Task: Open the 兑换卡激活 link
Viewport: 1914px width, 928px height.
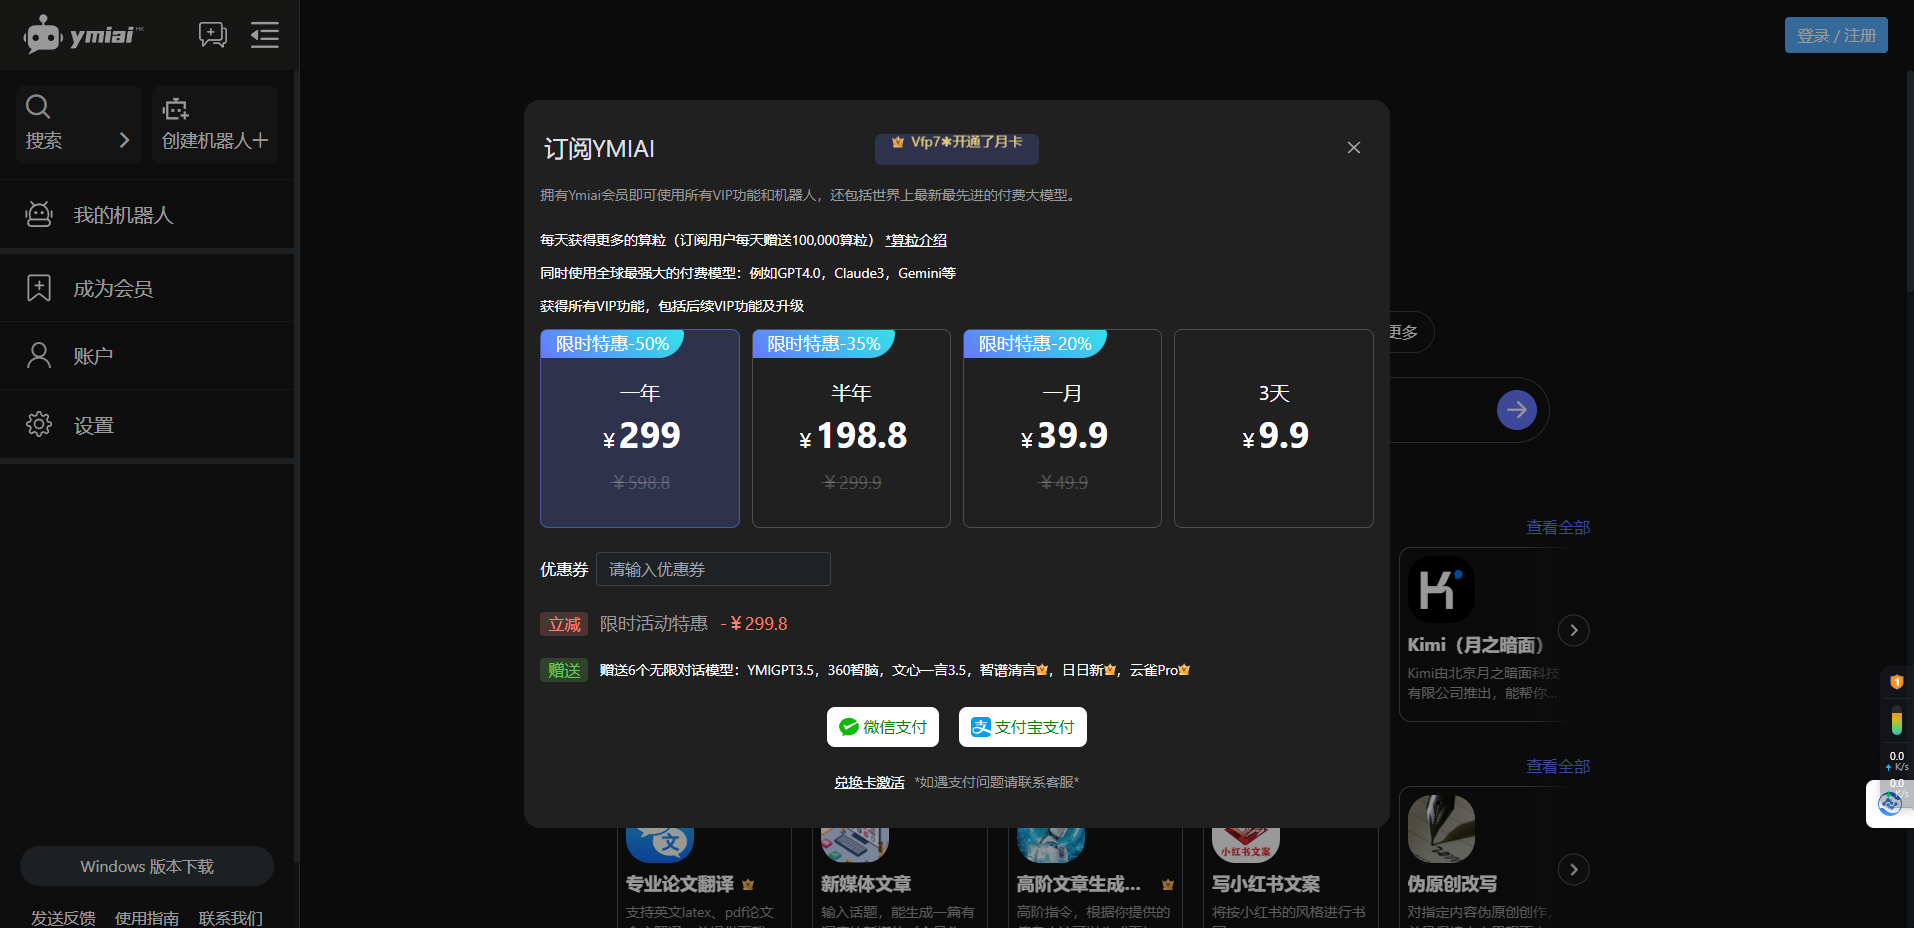Action: click(x=868, y=781)
